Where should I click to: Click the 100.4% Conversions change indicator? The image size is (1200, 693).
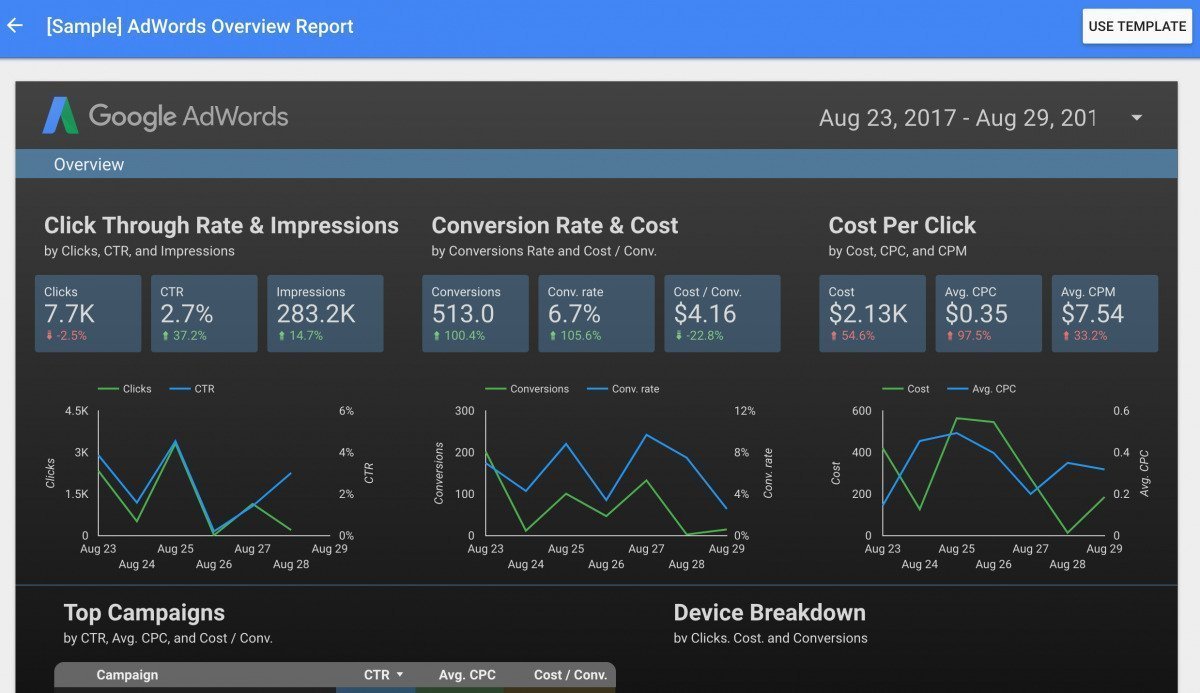point(458,336)
